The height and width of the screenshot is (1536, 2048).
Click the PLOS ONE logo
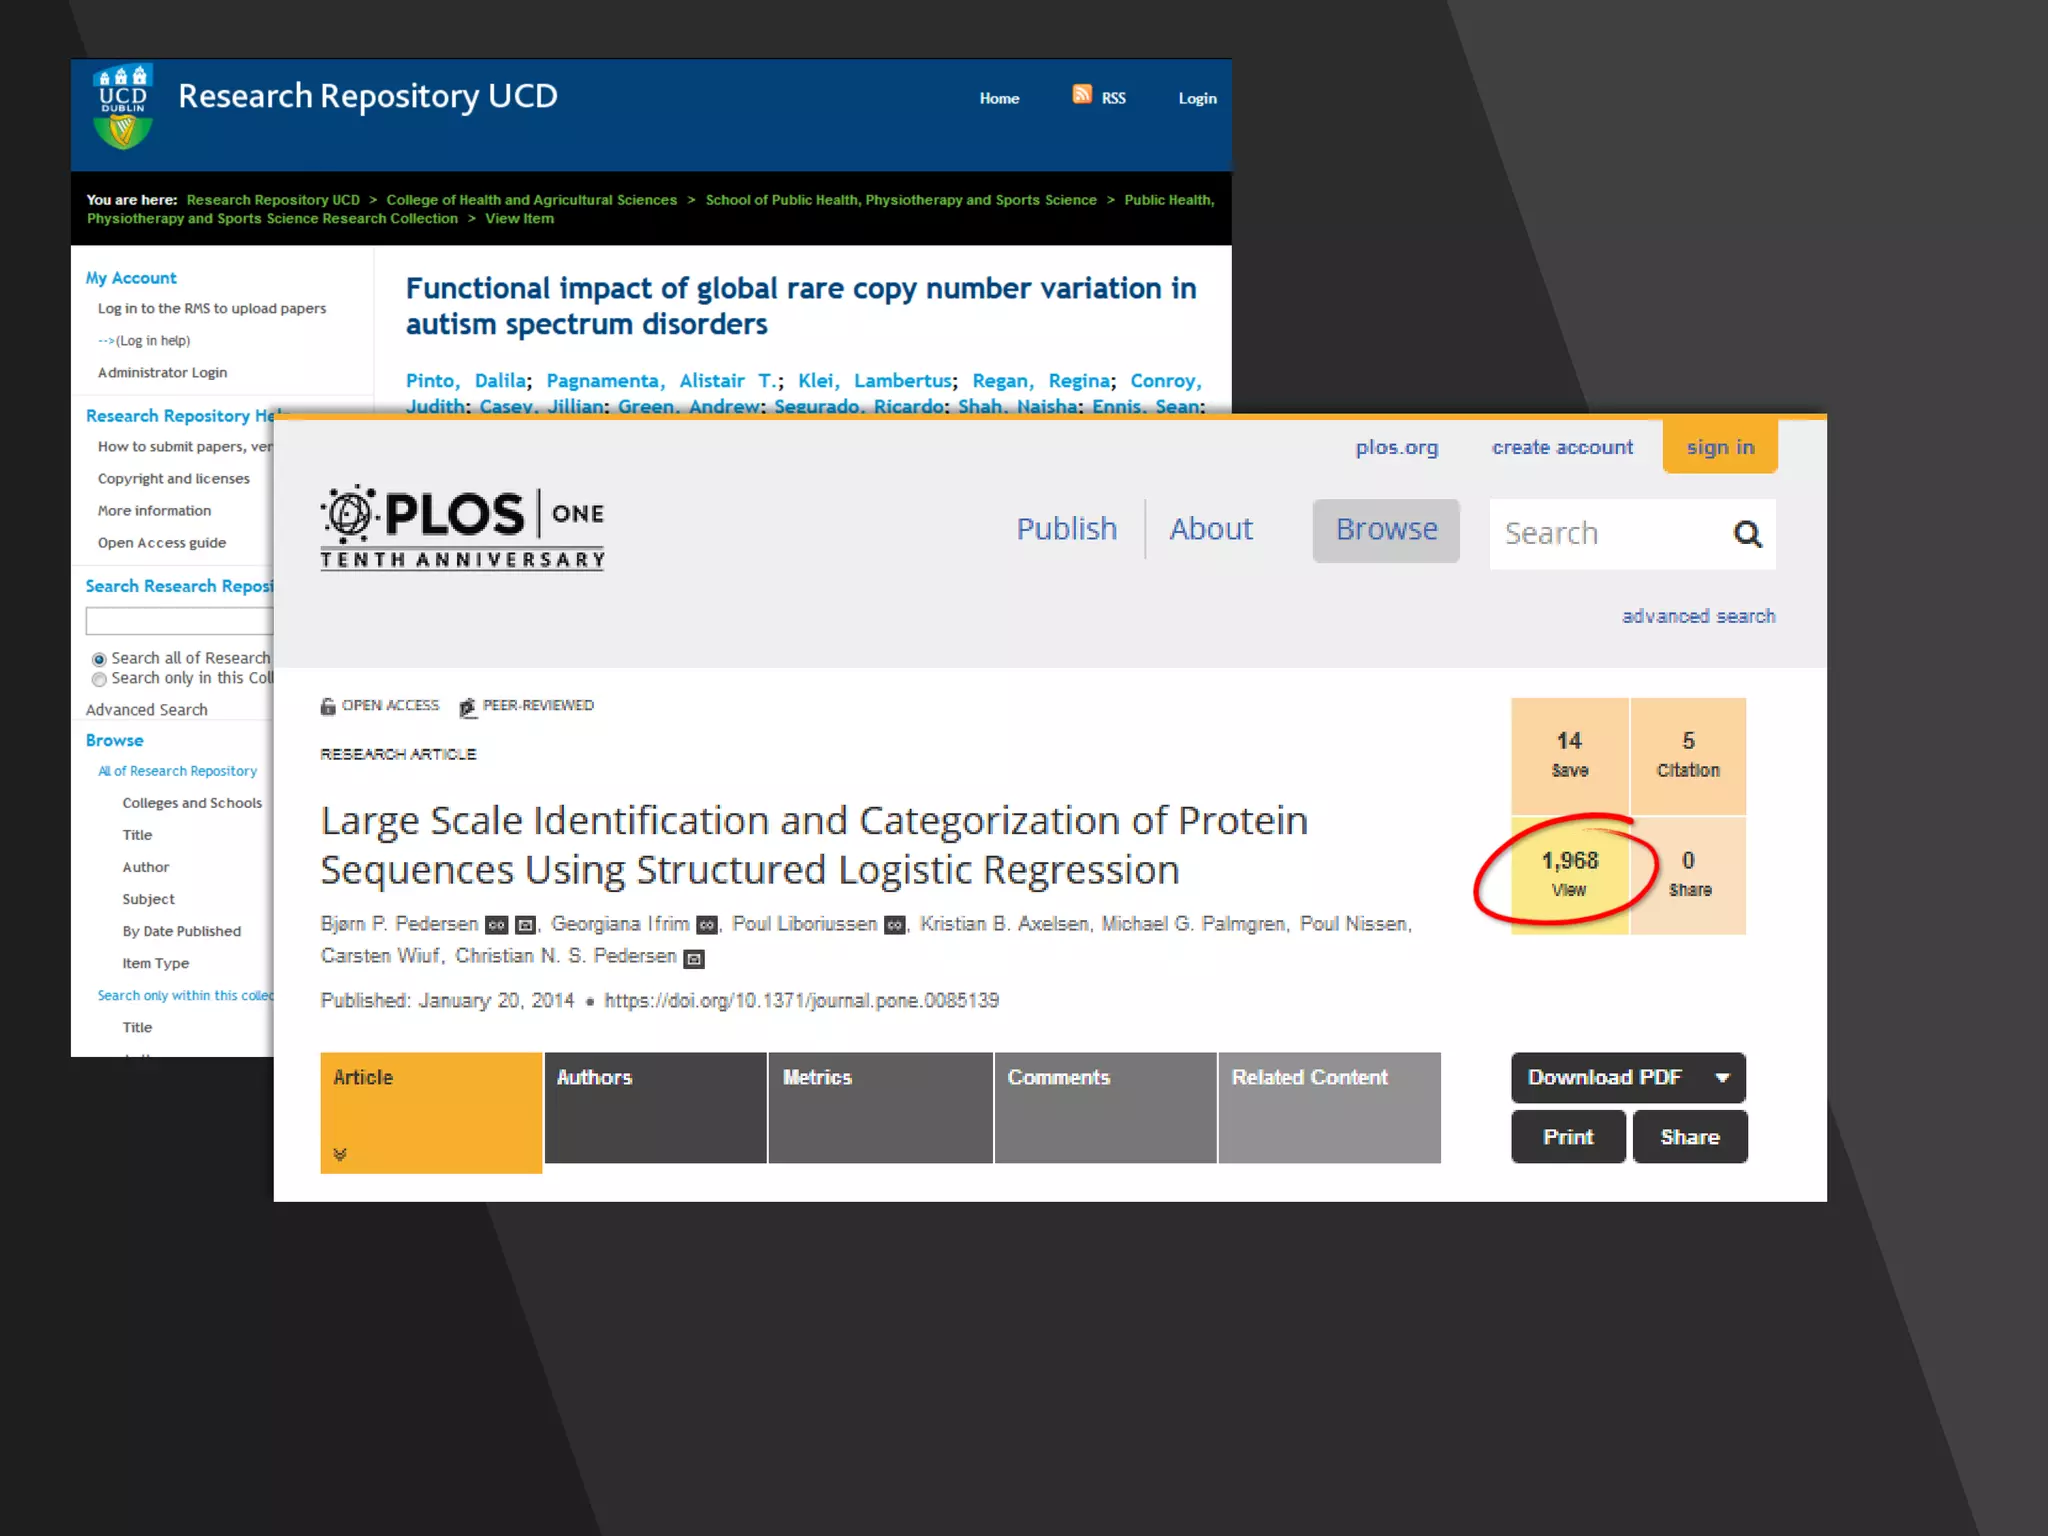click(462, 528)
